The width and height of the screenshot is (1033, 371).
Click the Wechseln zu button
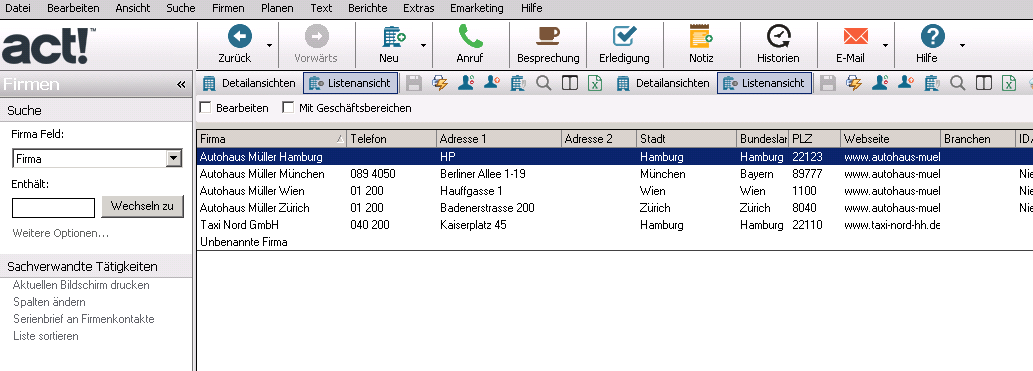point(142,206)
